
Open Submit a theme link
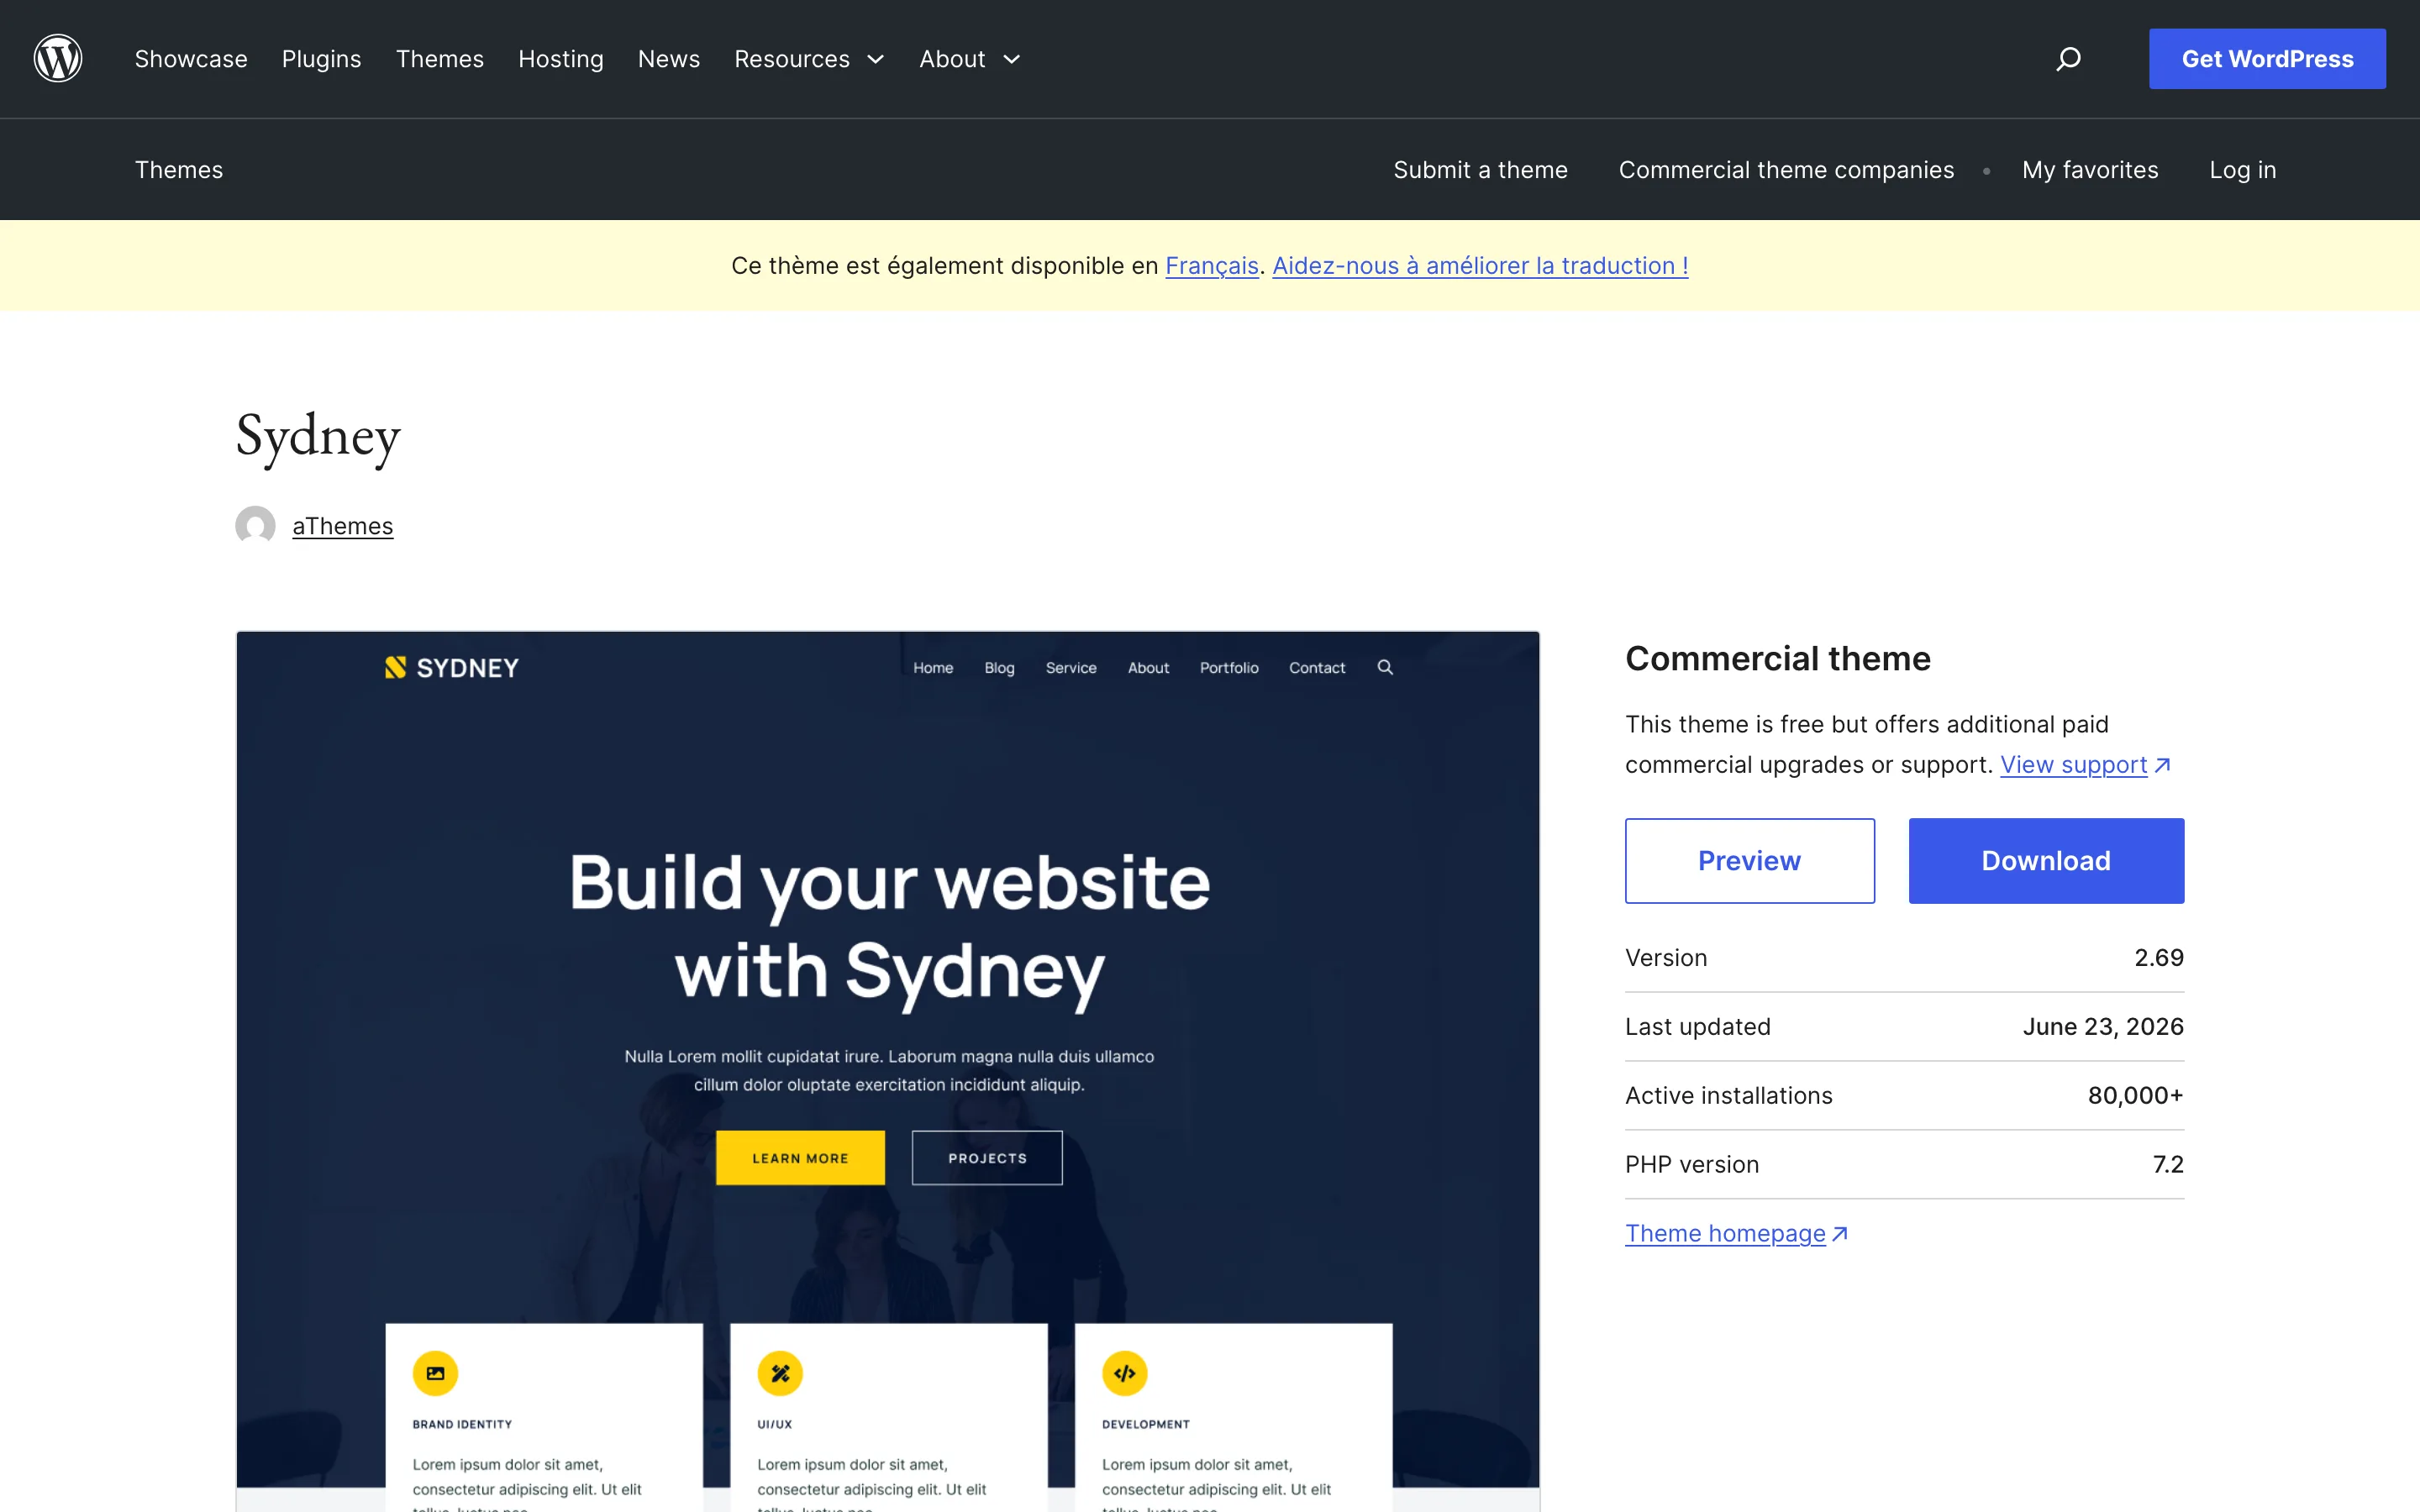(x=1480, y=170)
